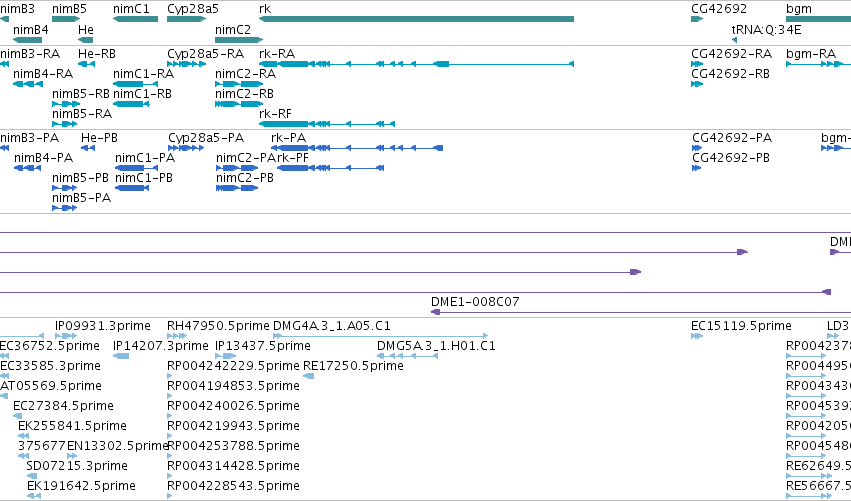Select protein nimB5-PB

(80, 178)
